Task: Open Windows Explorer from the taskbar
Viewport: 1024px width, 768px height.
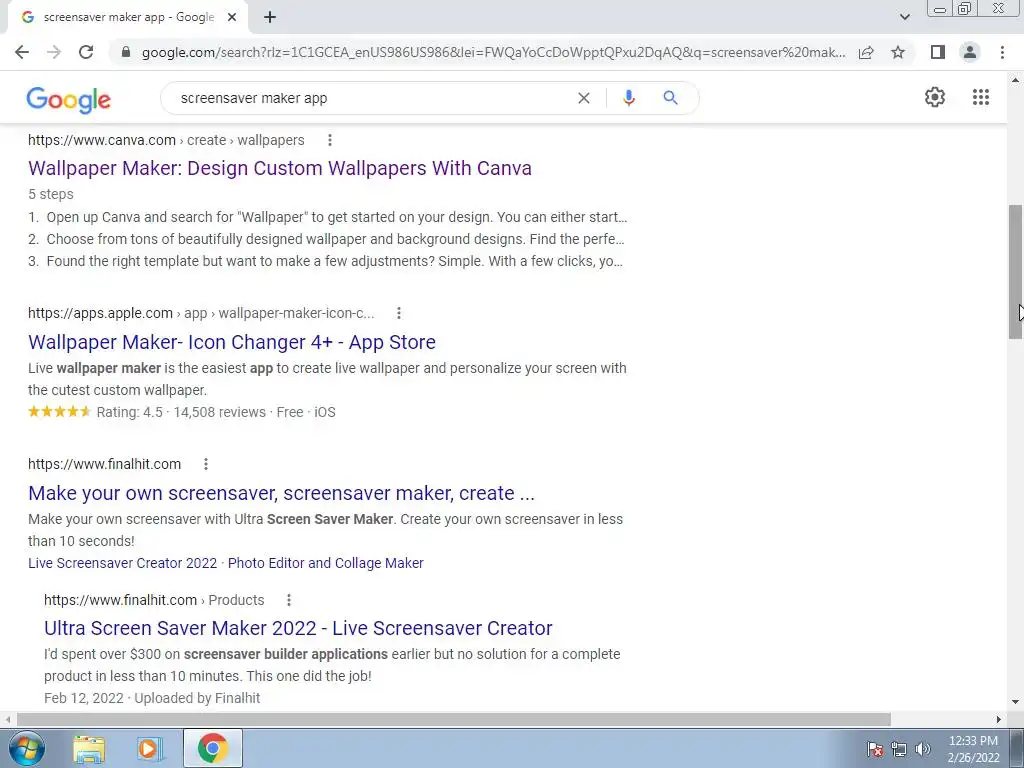Action: (89, 748)
